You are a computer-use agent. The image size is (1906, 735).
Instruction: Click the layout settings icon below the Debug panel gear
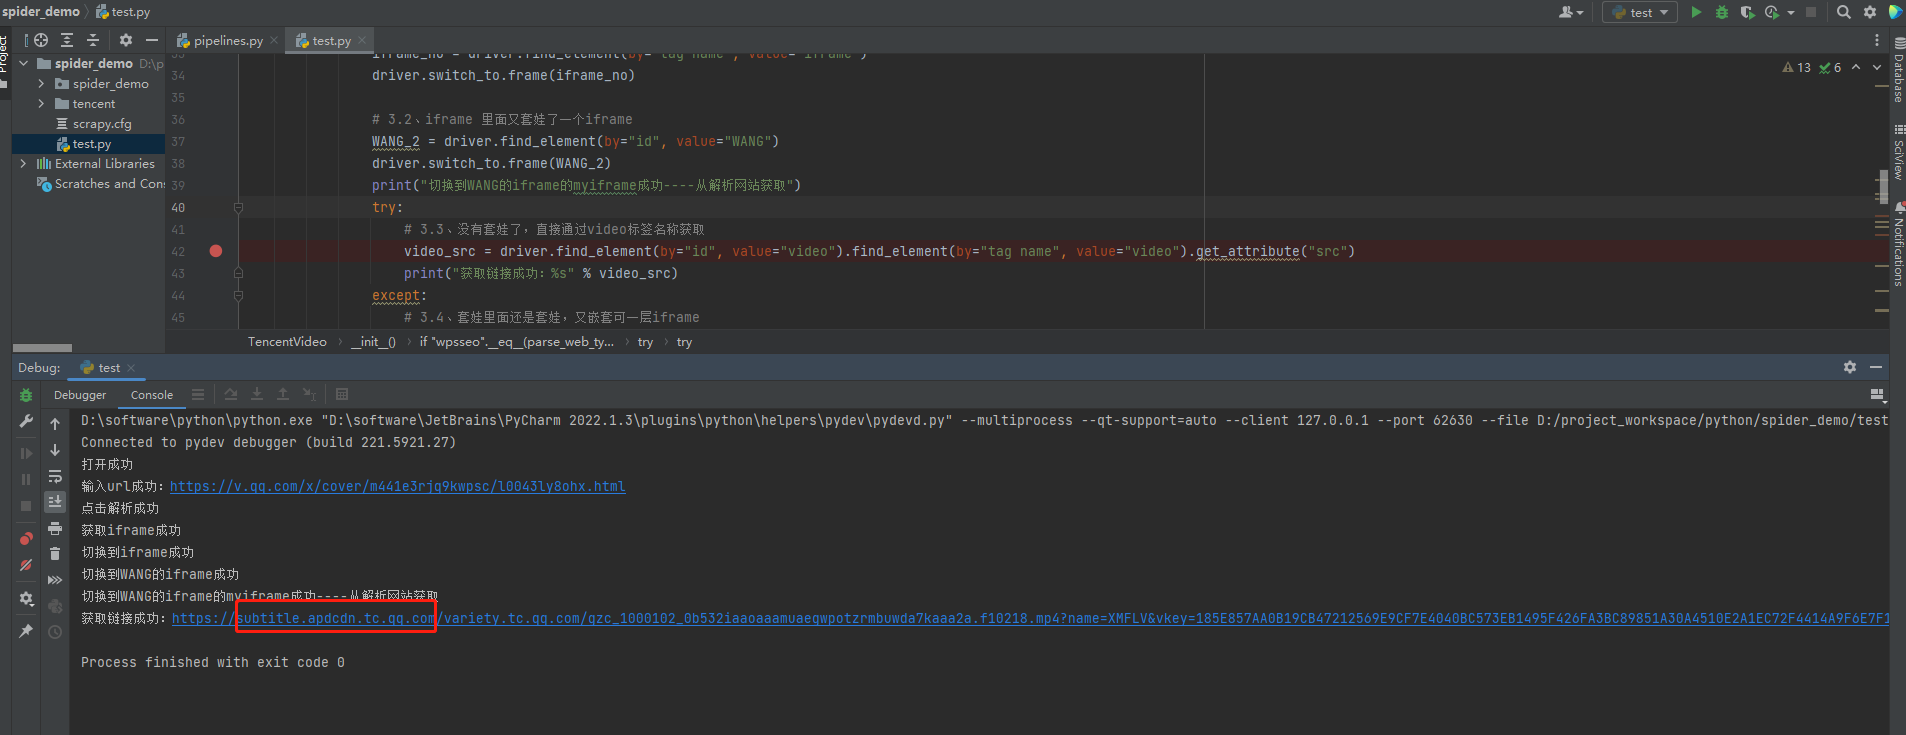1877,395
